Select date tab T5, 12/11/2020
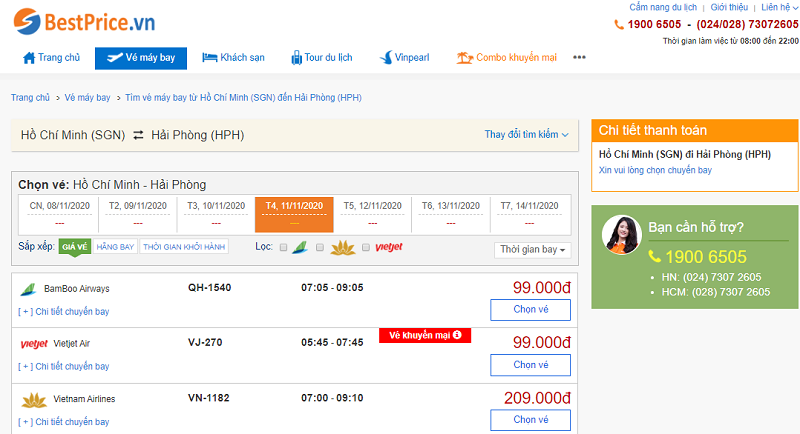The image size is (800, 434). coord(372,214)
